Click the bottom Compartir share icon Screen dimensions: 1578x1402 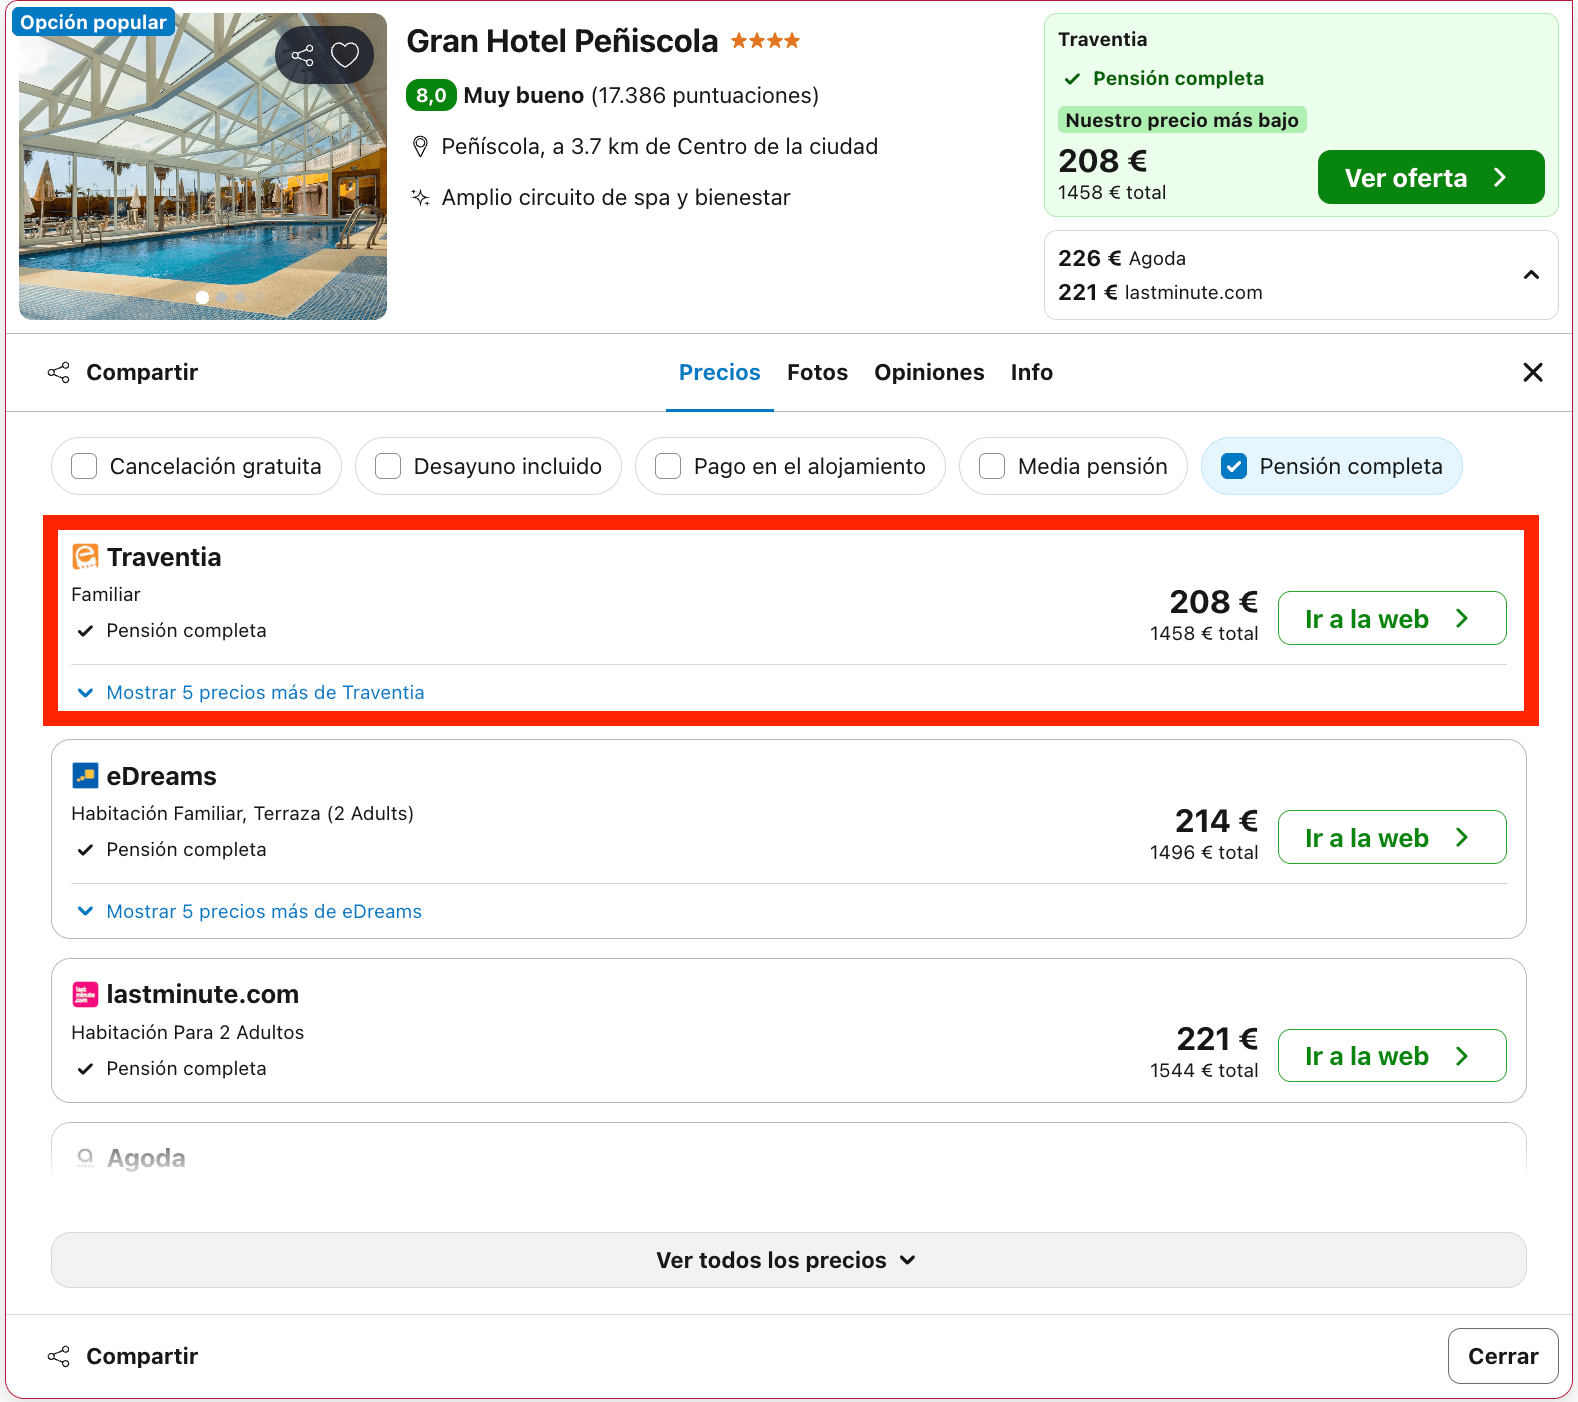pyautogui.click(x=59, y=1356)
